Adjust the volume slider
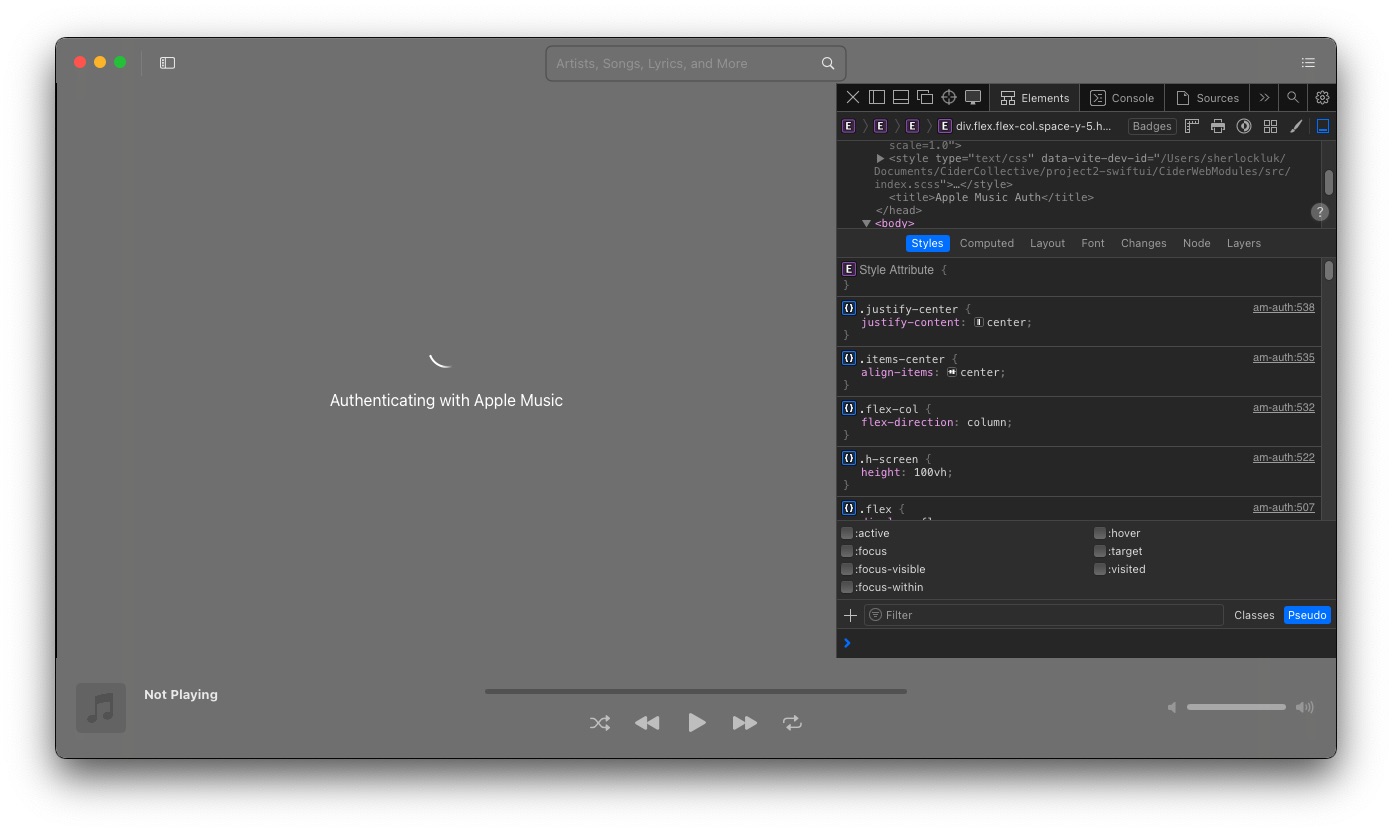 1236,707
